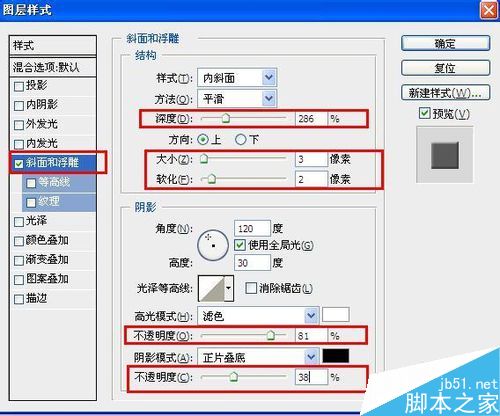Uncheck the 斜面和浮雕 checkbox
This screenshot has height=416, width=500.
pos(19,164)
